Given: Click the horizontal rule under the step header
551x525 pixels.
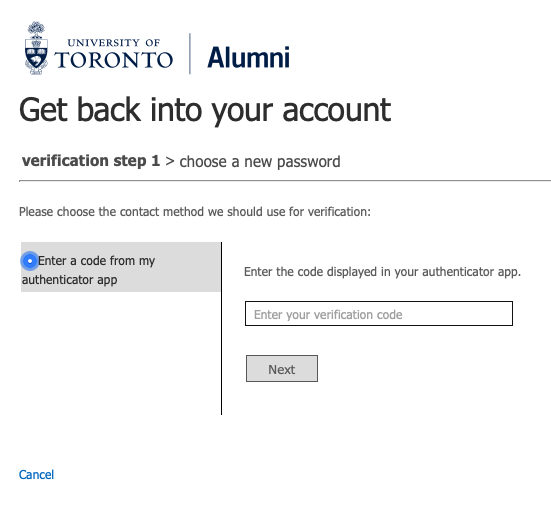Looking at the screenshot, I should click(x=285, y=181).
